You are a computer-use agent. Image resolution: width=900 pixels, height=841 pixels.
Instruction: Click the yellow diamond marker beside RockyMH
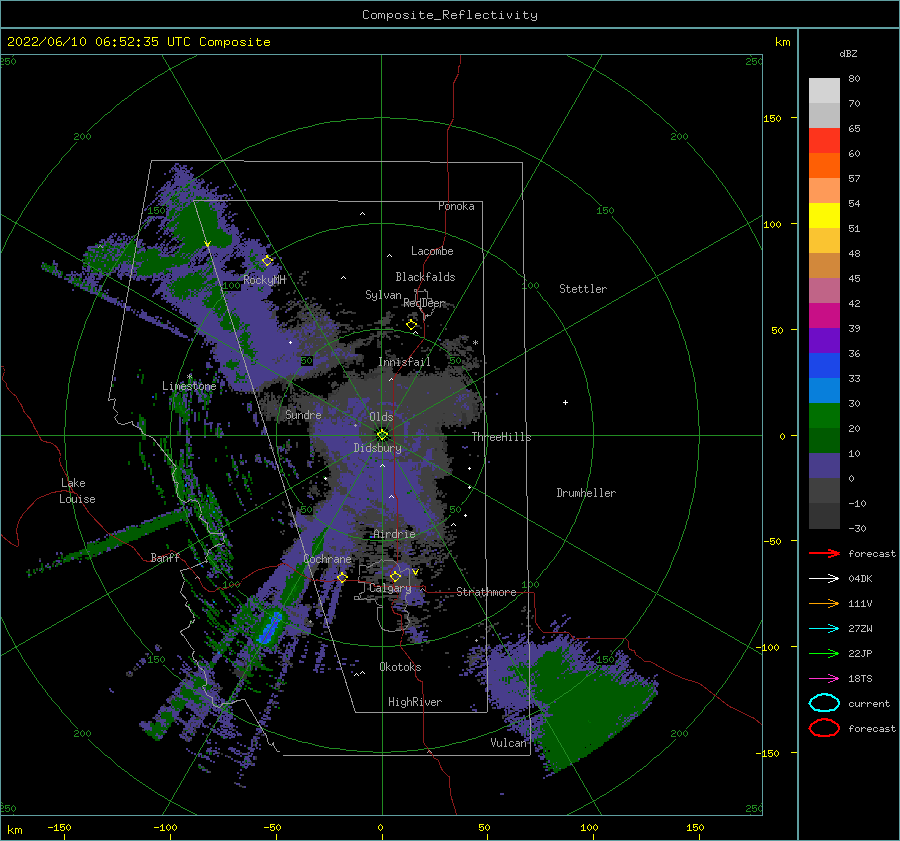tap(267, 261)
